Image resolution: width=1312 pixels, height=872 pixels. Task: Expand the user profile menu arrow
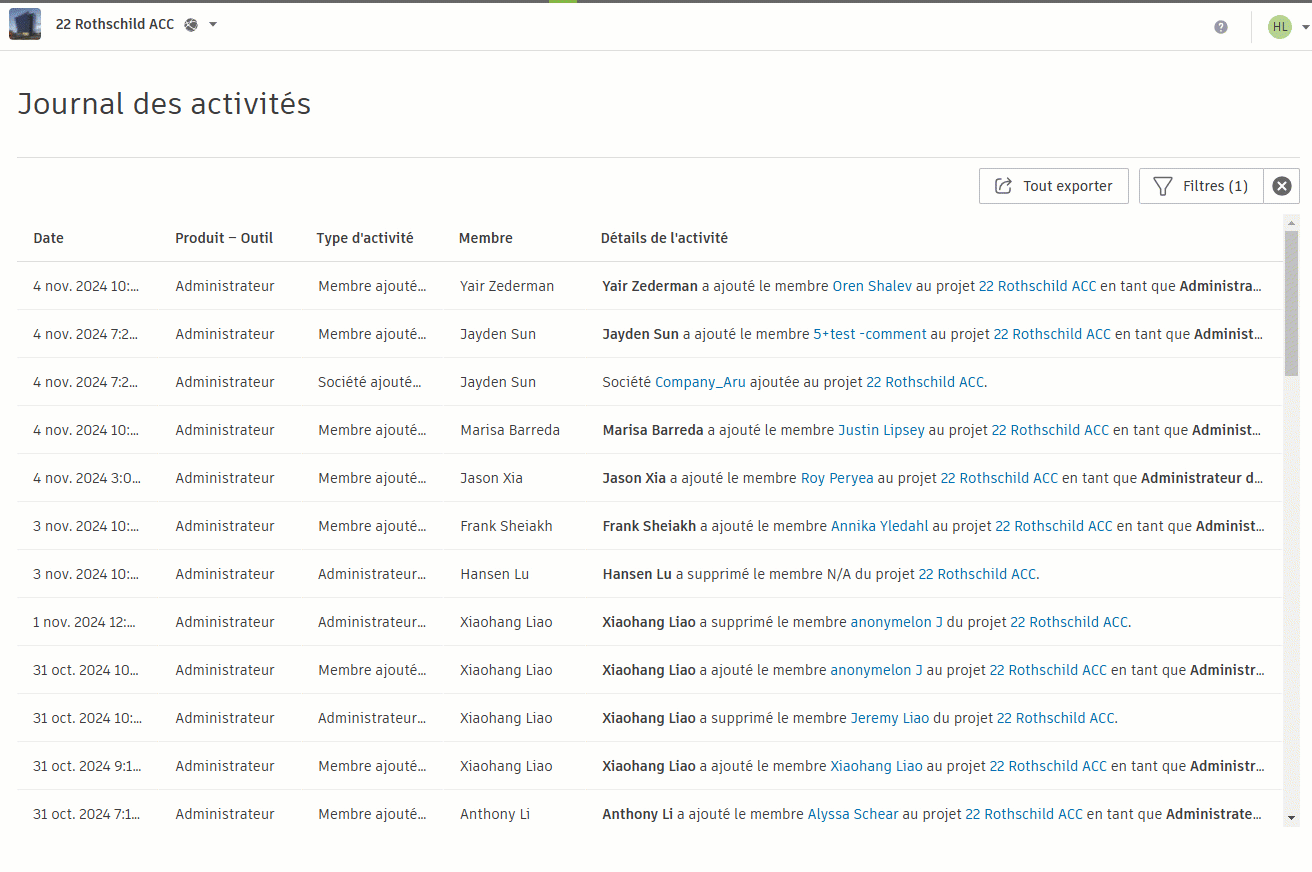pos(1306,28)
